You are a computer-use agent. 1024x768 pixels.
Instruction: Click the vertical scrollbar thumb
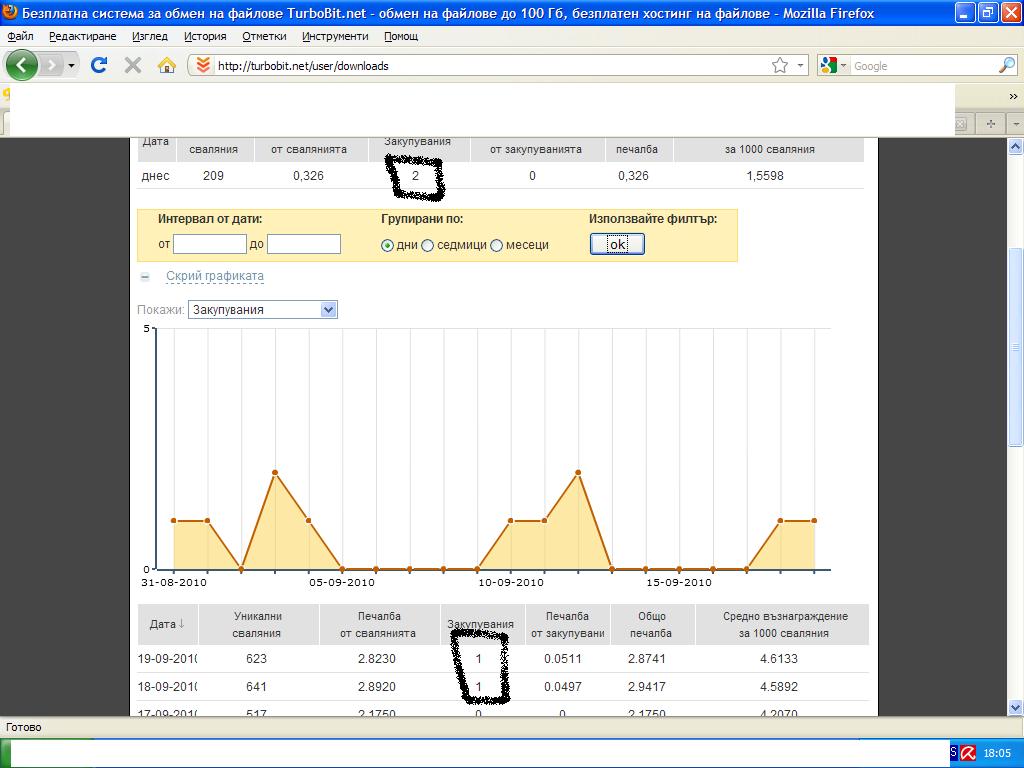[x=1015, y=347]
